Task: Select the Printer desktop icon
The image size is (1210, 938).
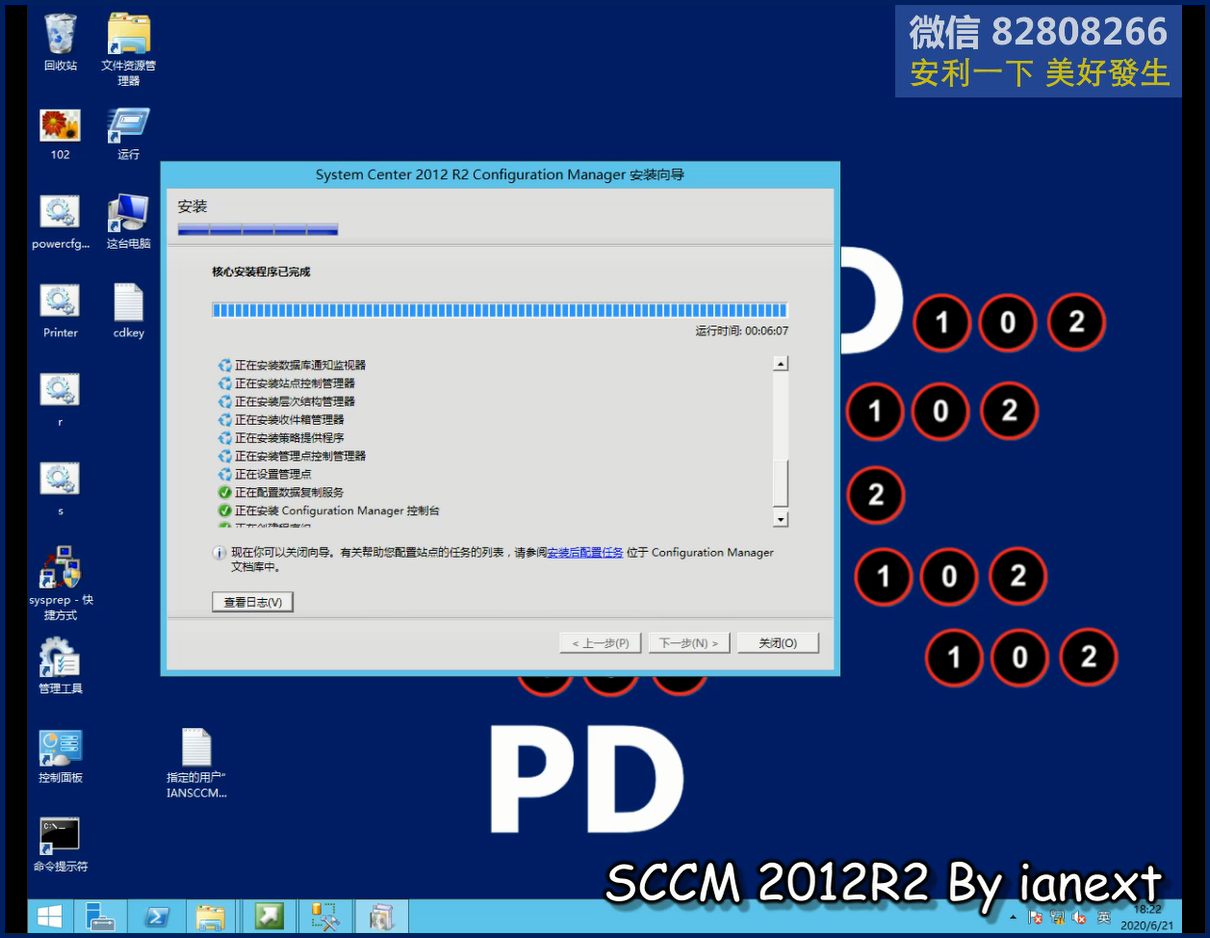Action: click(x=60, y=311)
